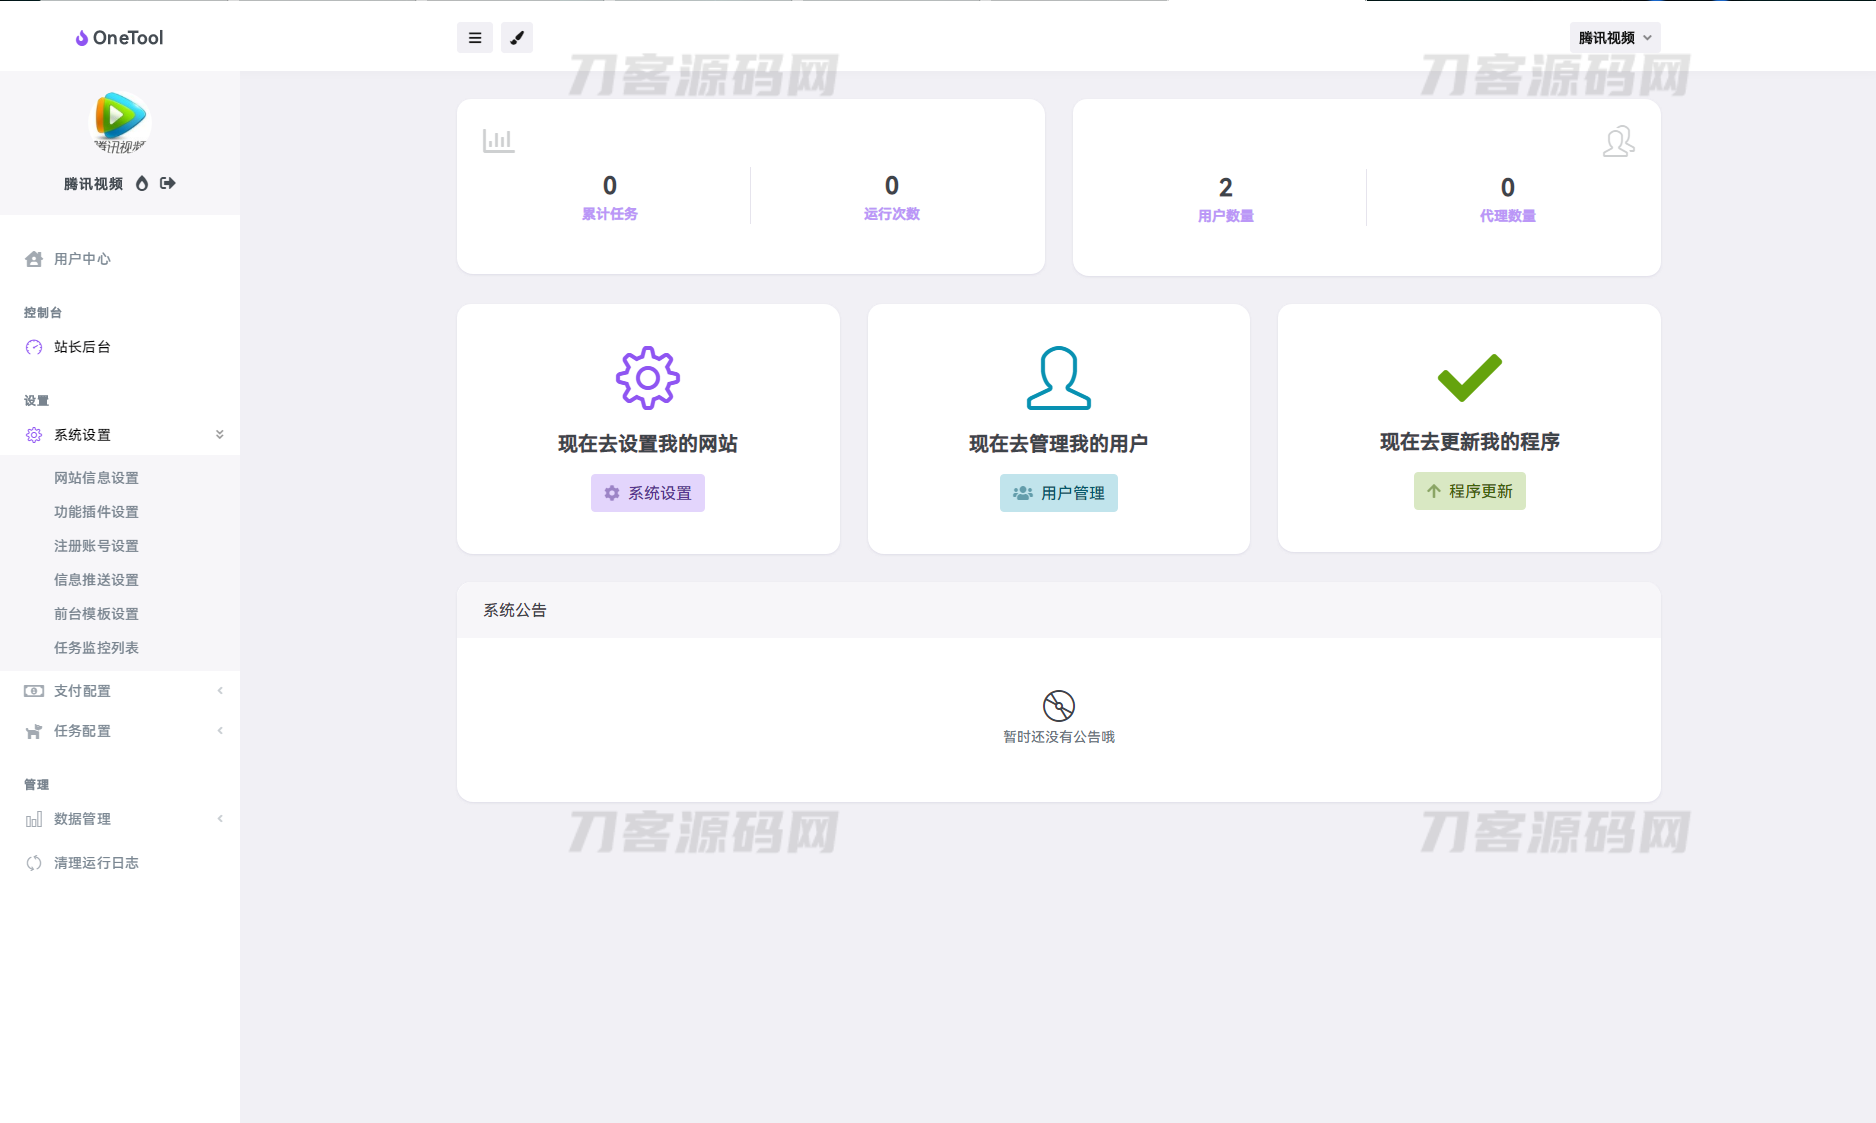This screenshot has height=1123, width=1876.
Task: Click the hamburger menu toggle icon
Action: click(x=475, y=38)
